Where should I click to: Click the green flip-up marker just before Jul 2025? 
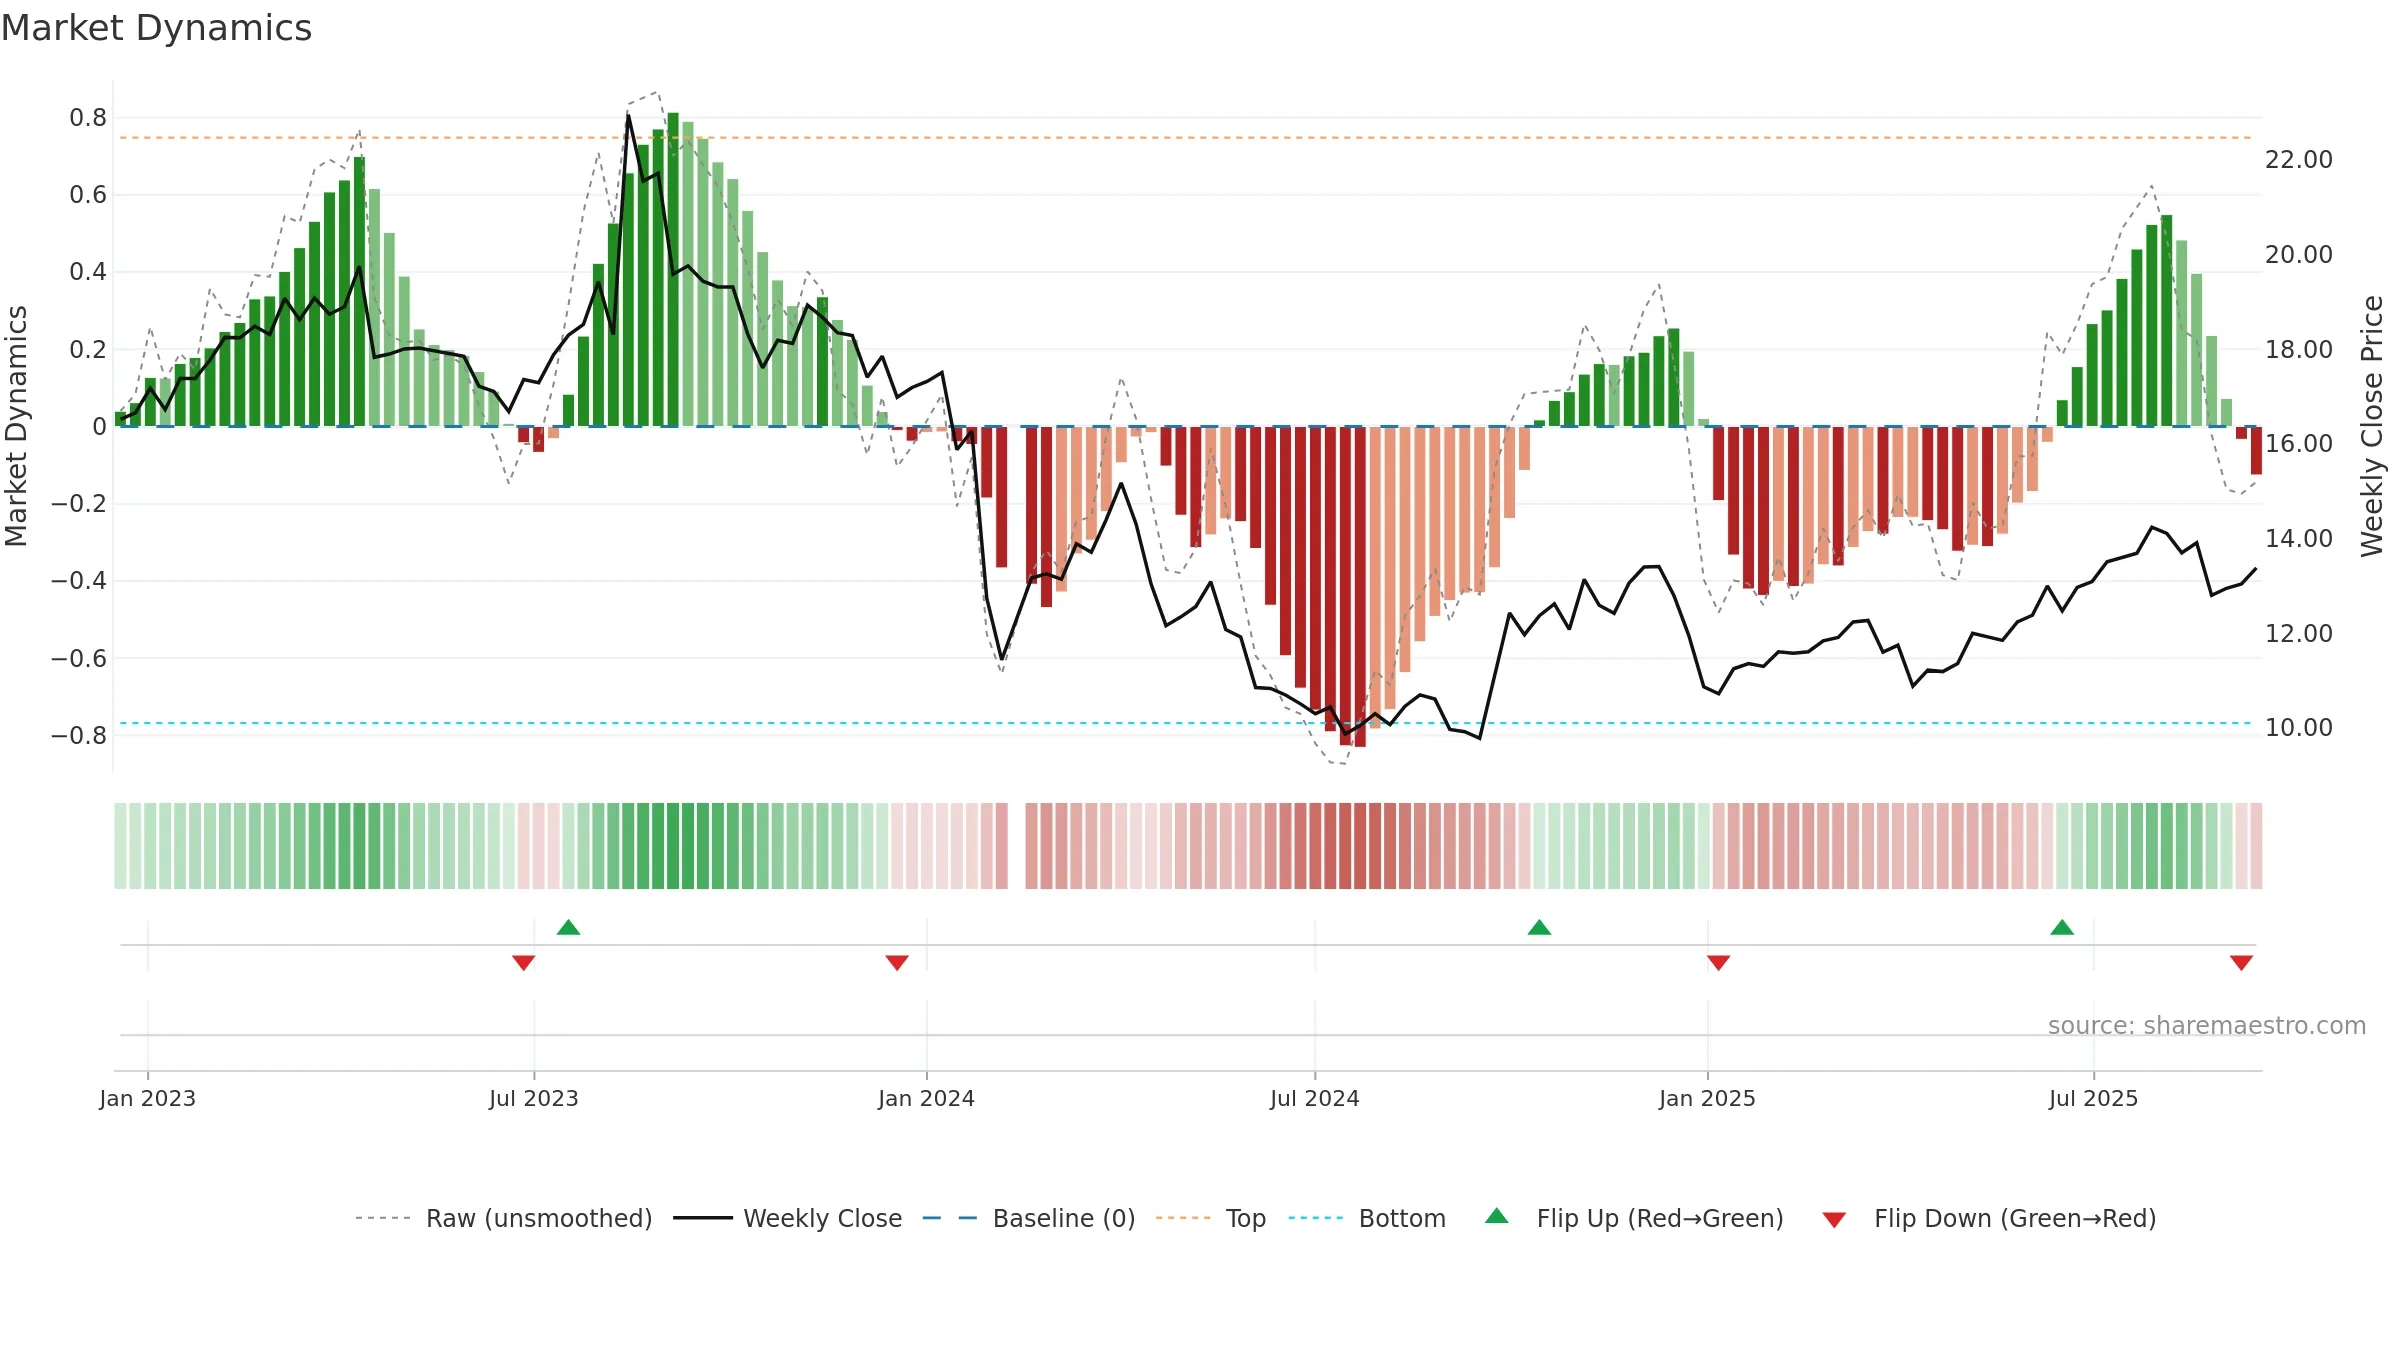[2062, 927]
